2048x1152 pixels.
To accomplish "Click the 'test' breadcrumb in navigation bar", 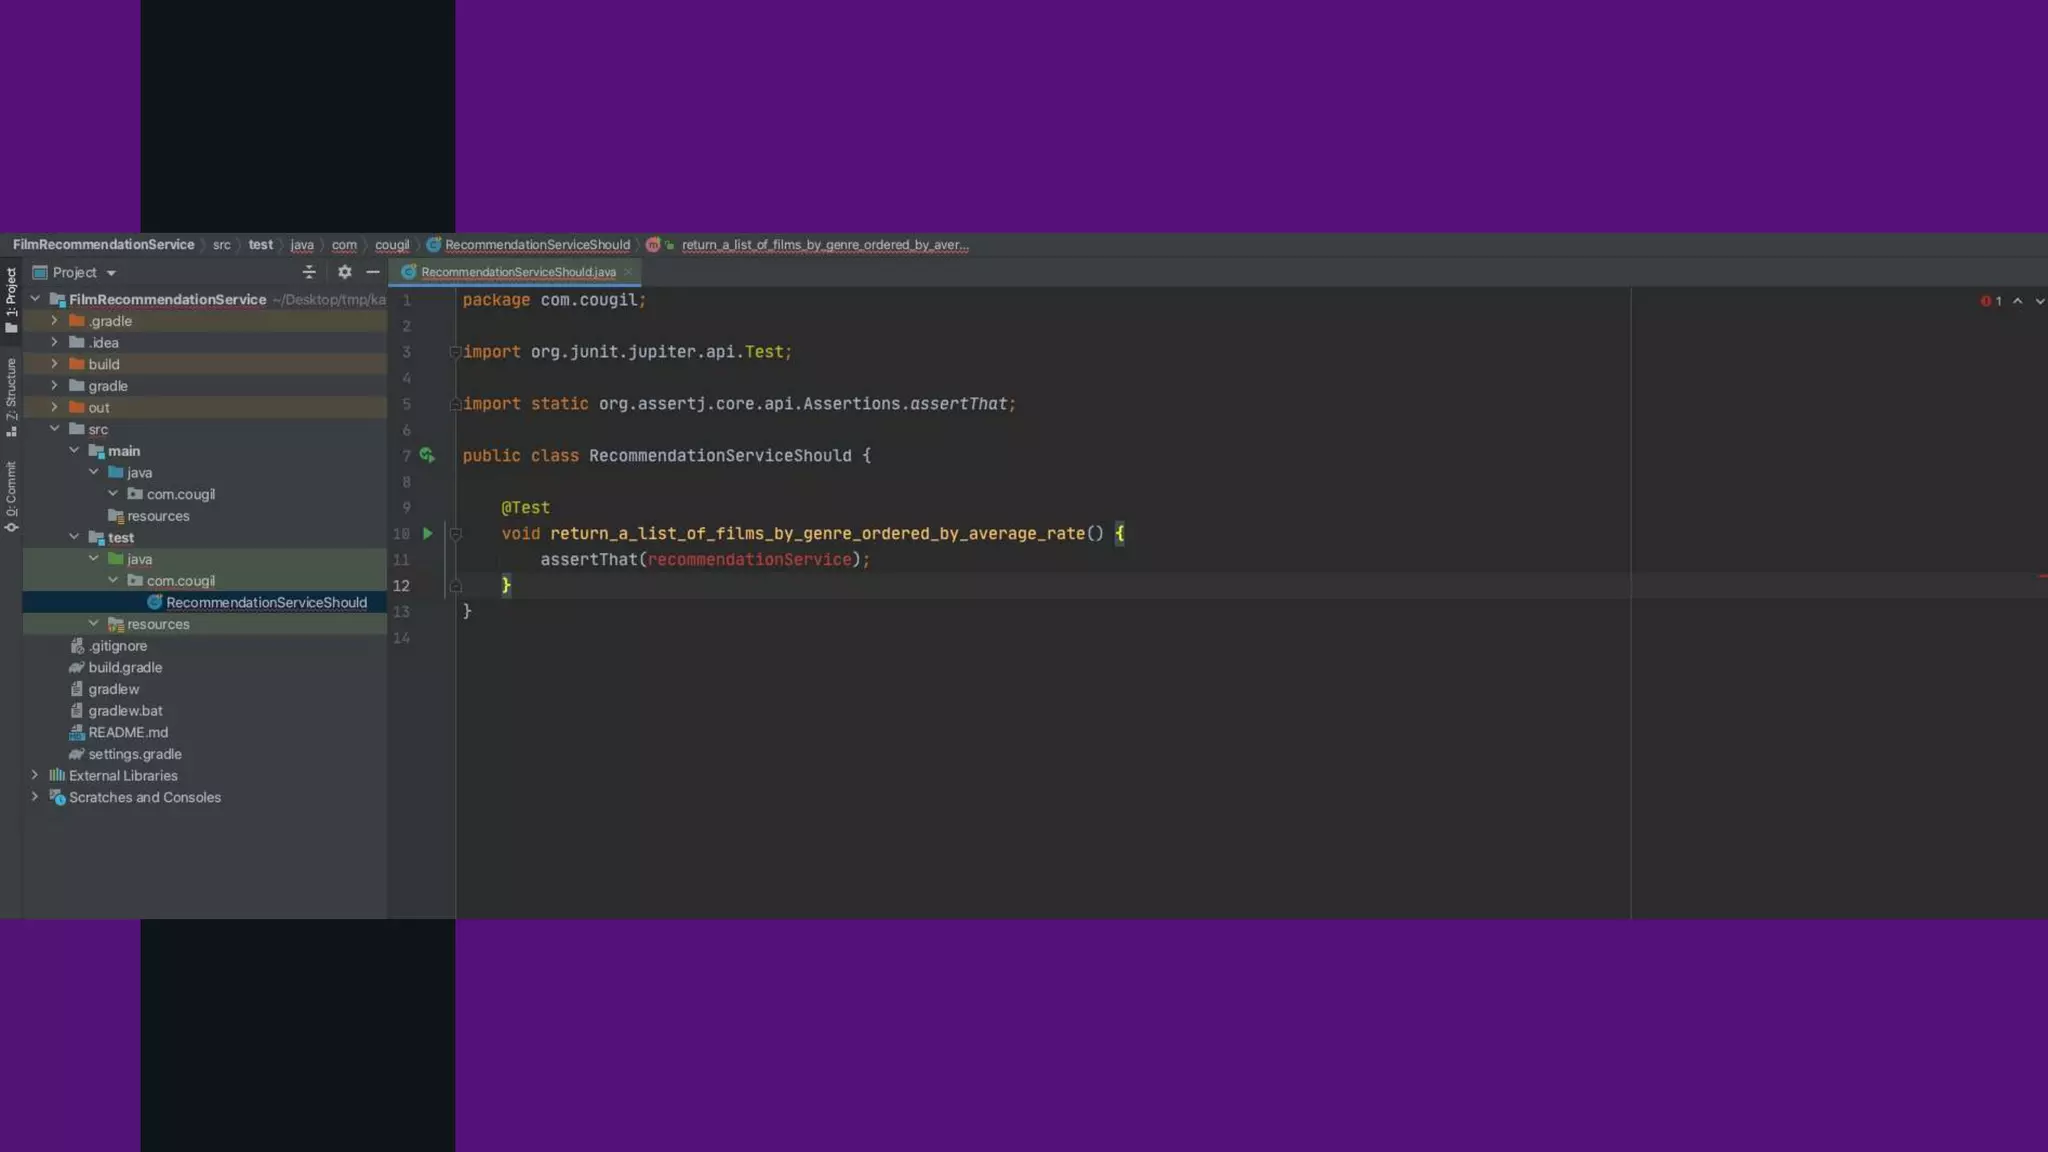I will (260, 245).
